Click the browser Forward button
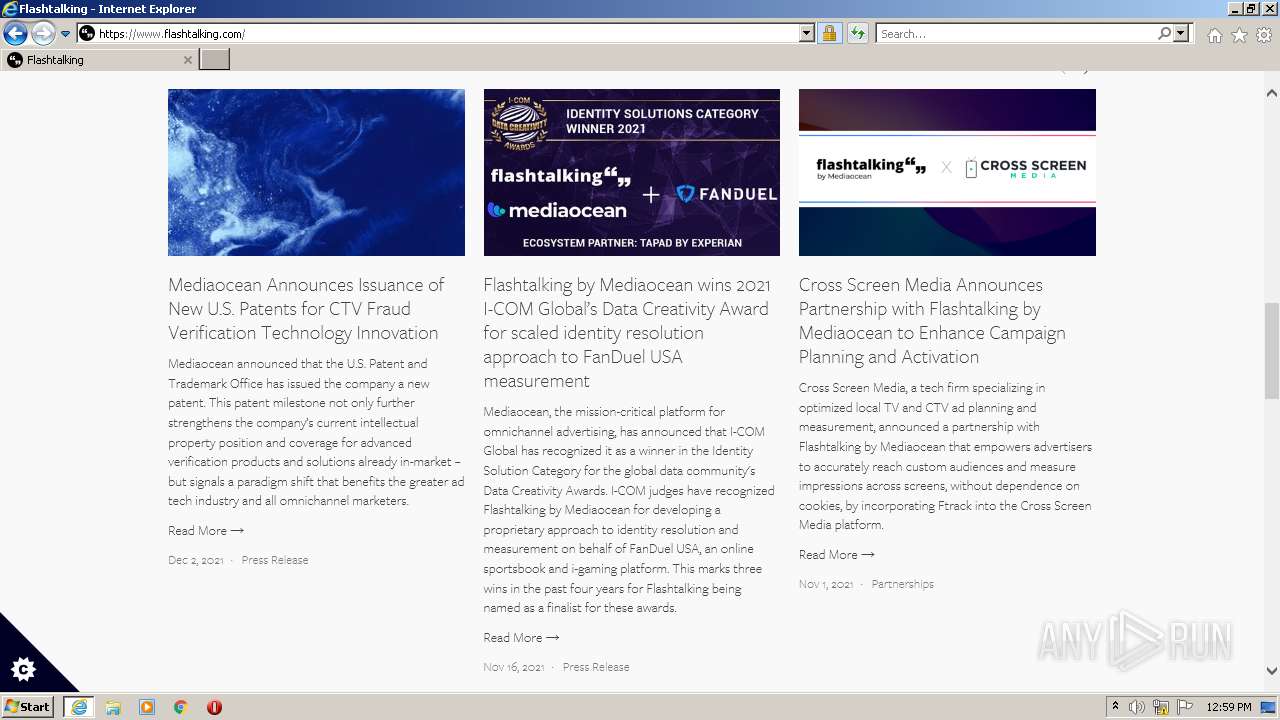Image resolution: width=1280 pixels, height=720 pixels. [x=43, y=34]
